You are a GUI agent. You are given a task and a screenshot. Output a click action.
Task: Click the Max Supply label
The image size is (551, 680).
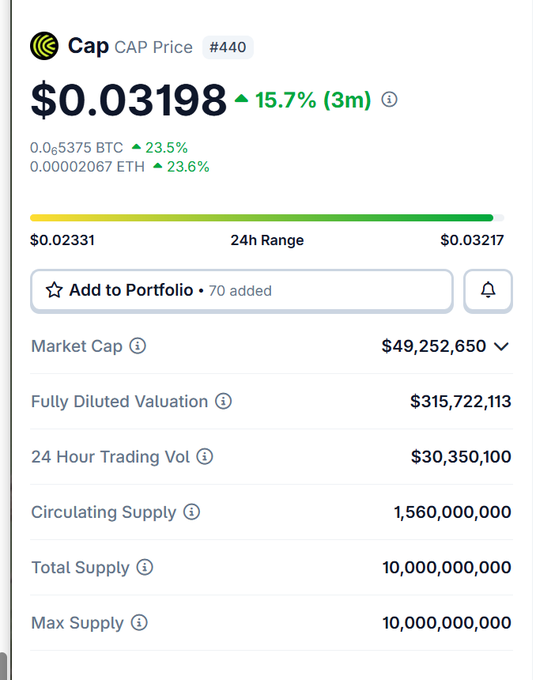[x=78, y=623]
